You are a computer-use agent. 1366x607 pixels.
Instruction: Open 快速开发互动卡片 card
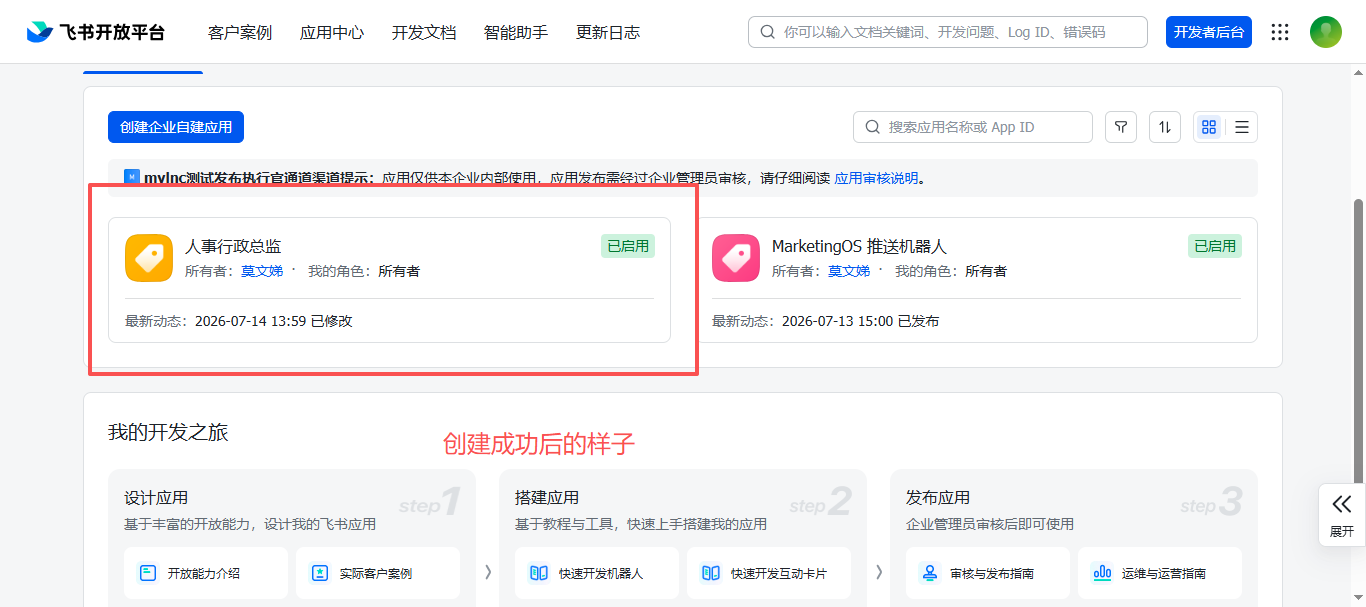coord(769,573)
